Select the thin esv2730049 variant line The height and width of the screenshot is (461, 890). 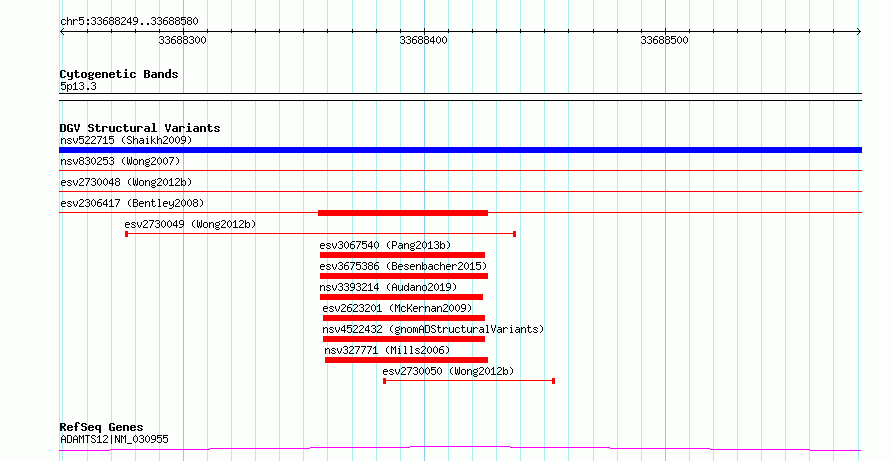click(x=320, y=234)
